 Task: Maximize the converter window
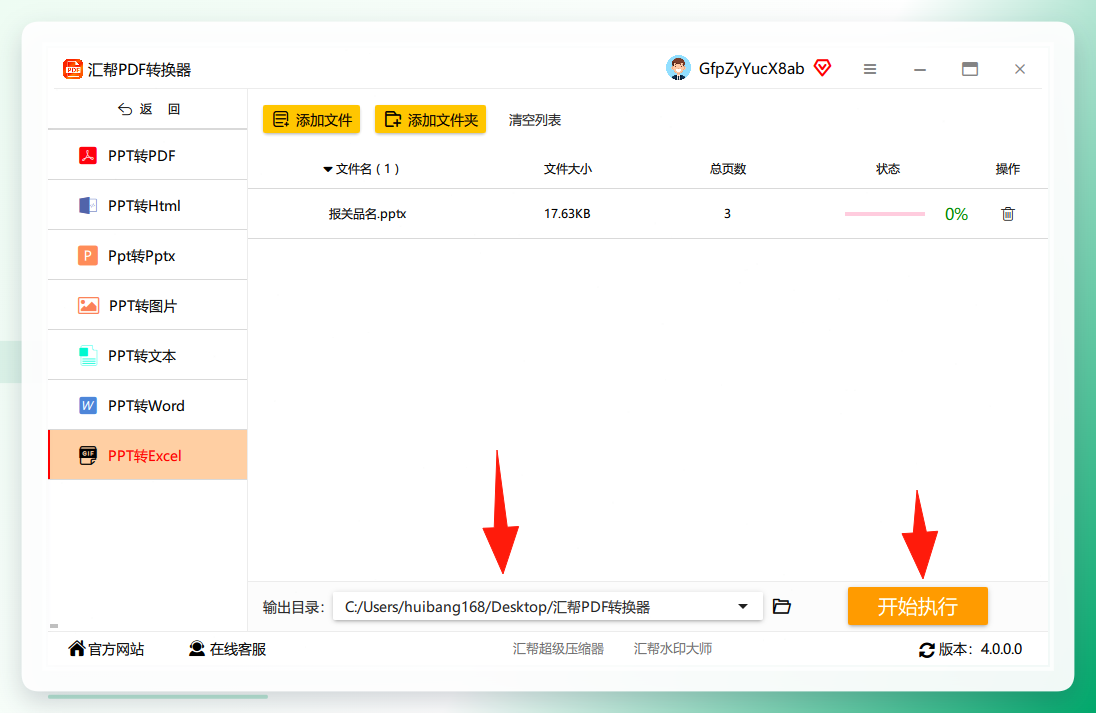click(969, 69)
